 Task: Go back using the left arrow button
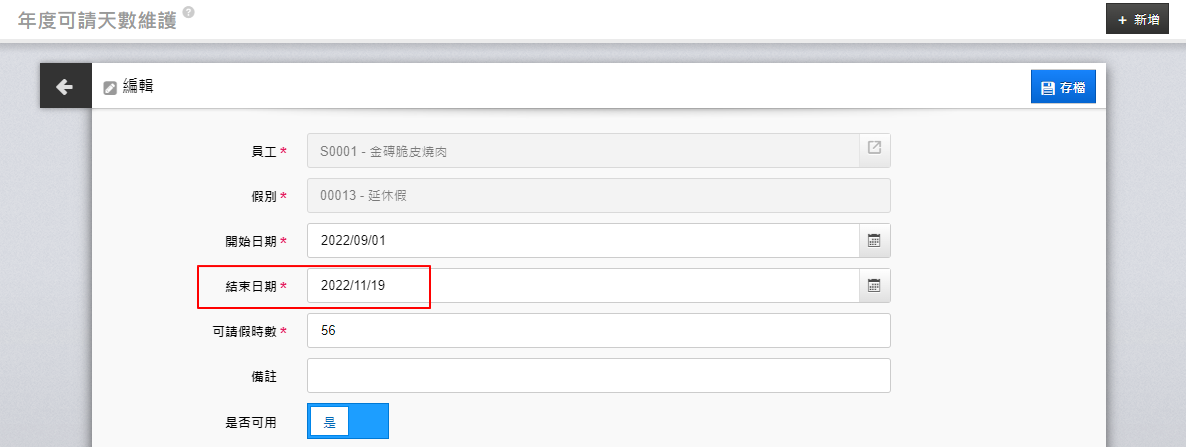(65, 87)
